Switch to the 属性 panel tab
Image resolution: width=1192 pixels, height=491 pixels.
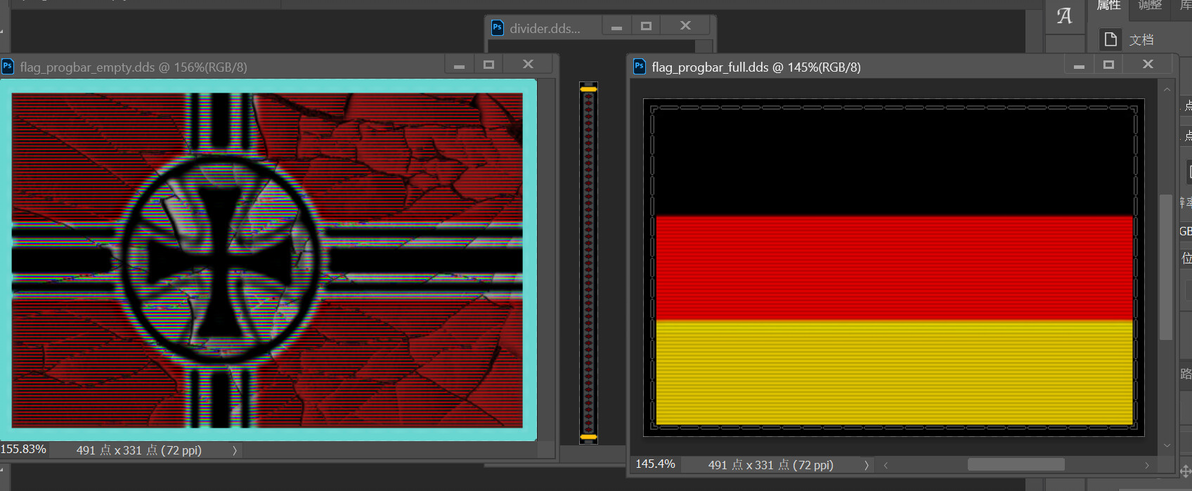[x=1108, y=6]
